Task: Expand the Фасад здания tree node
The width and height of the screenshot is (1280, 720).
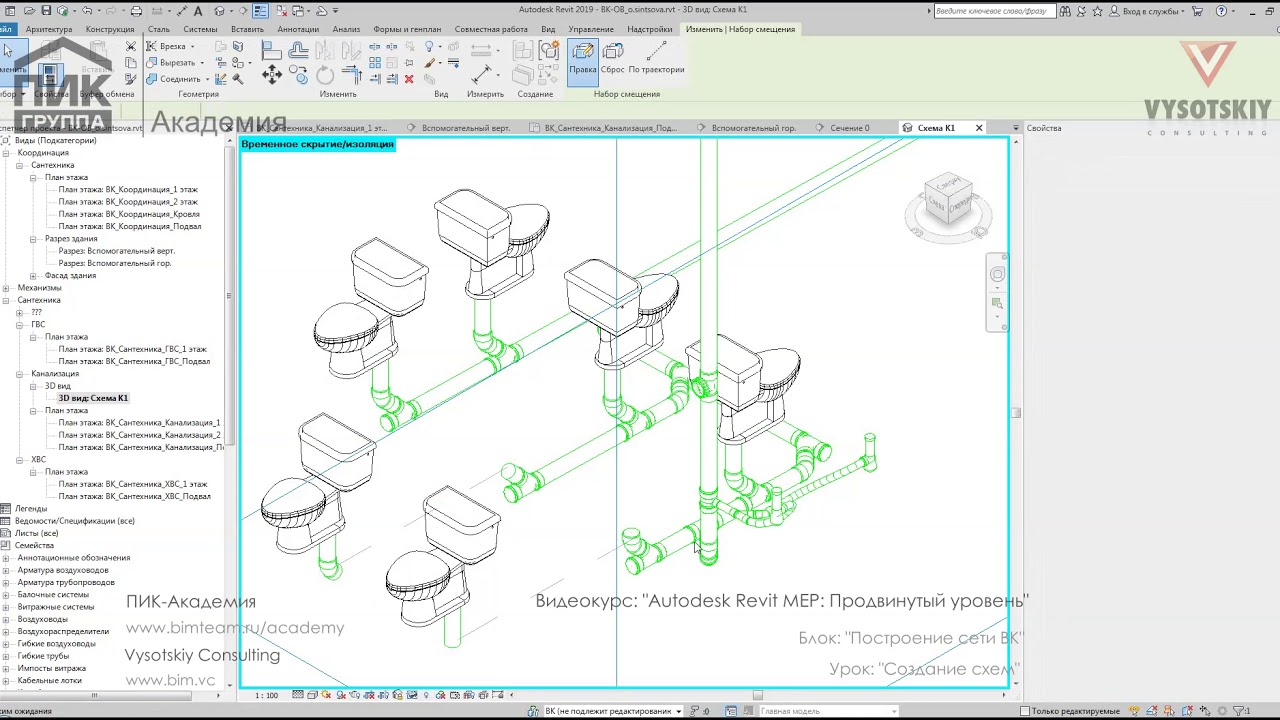Action: (x=33, y=276)
